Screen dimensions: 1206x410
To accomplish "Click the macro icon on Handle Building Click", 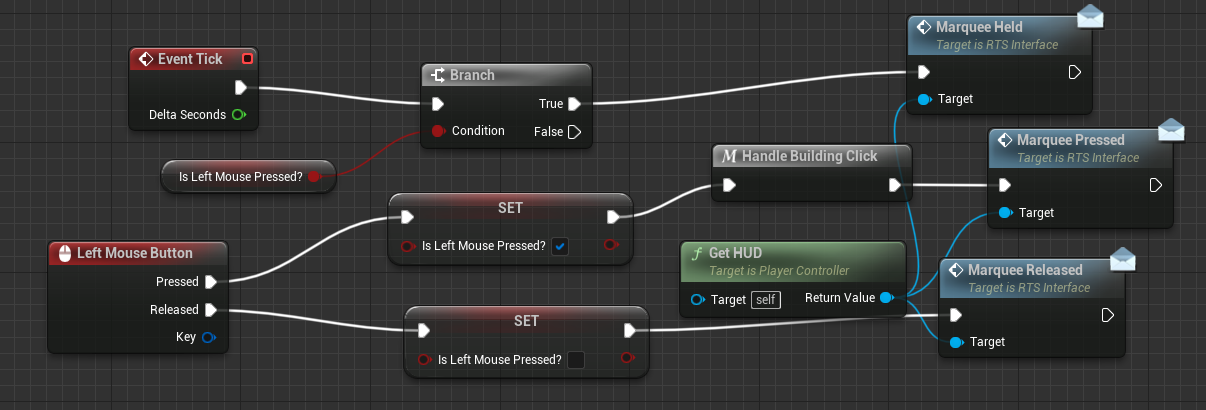I will click(729, 156).
